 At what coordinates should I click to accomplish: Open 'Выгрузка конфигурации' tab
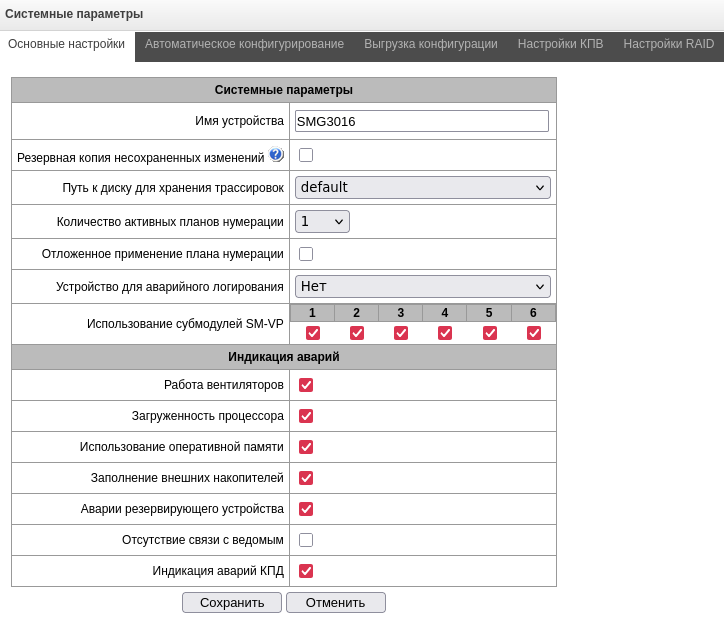[x=431, y=44]
